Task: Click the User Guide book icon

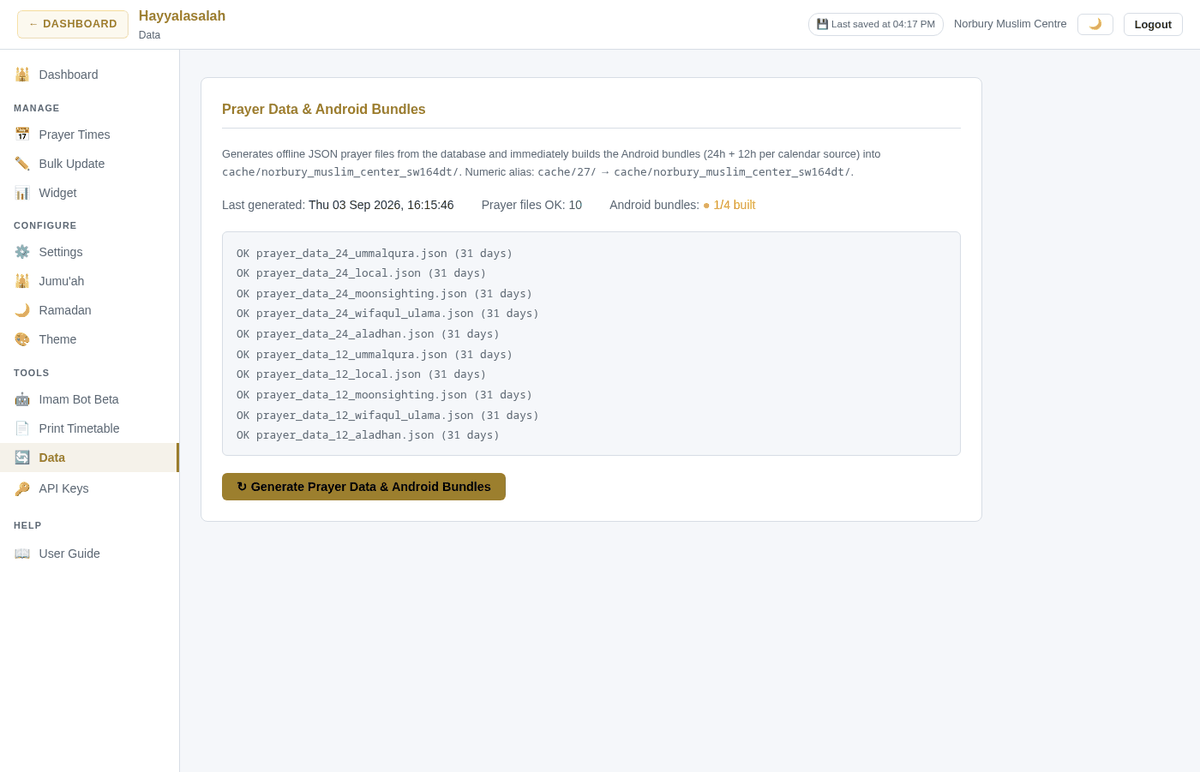Action: [22, 553]
